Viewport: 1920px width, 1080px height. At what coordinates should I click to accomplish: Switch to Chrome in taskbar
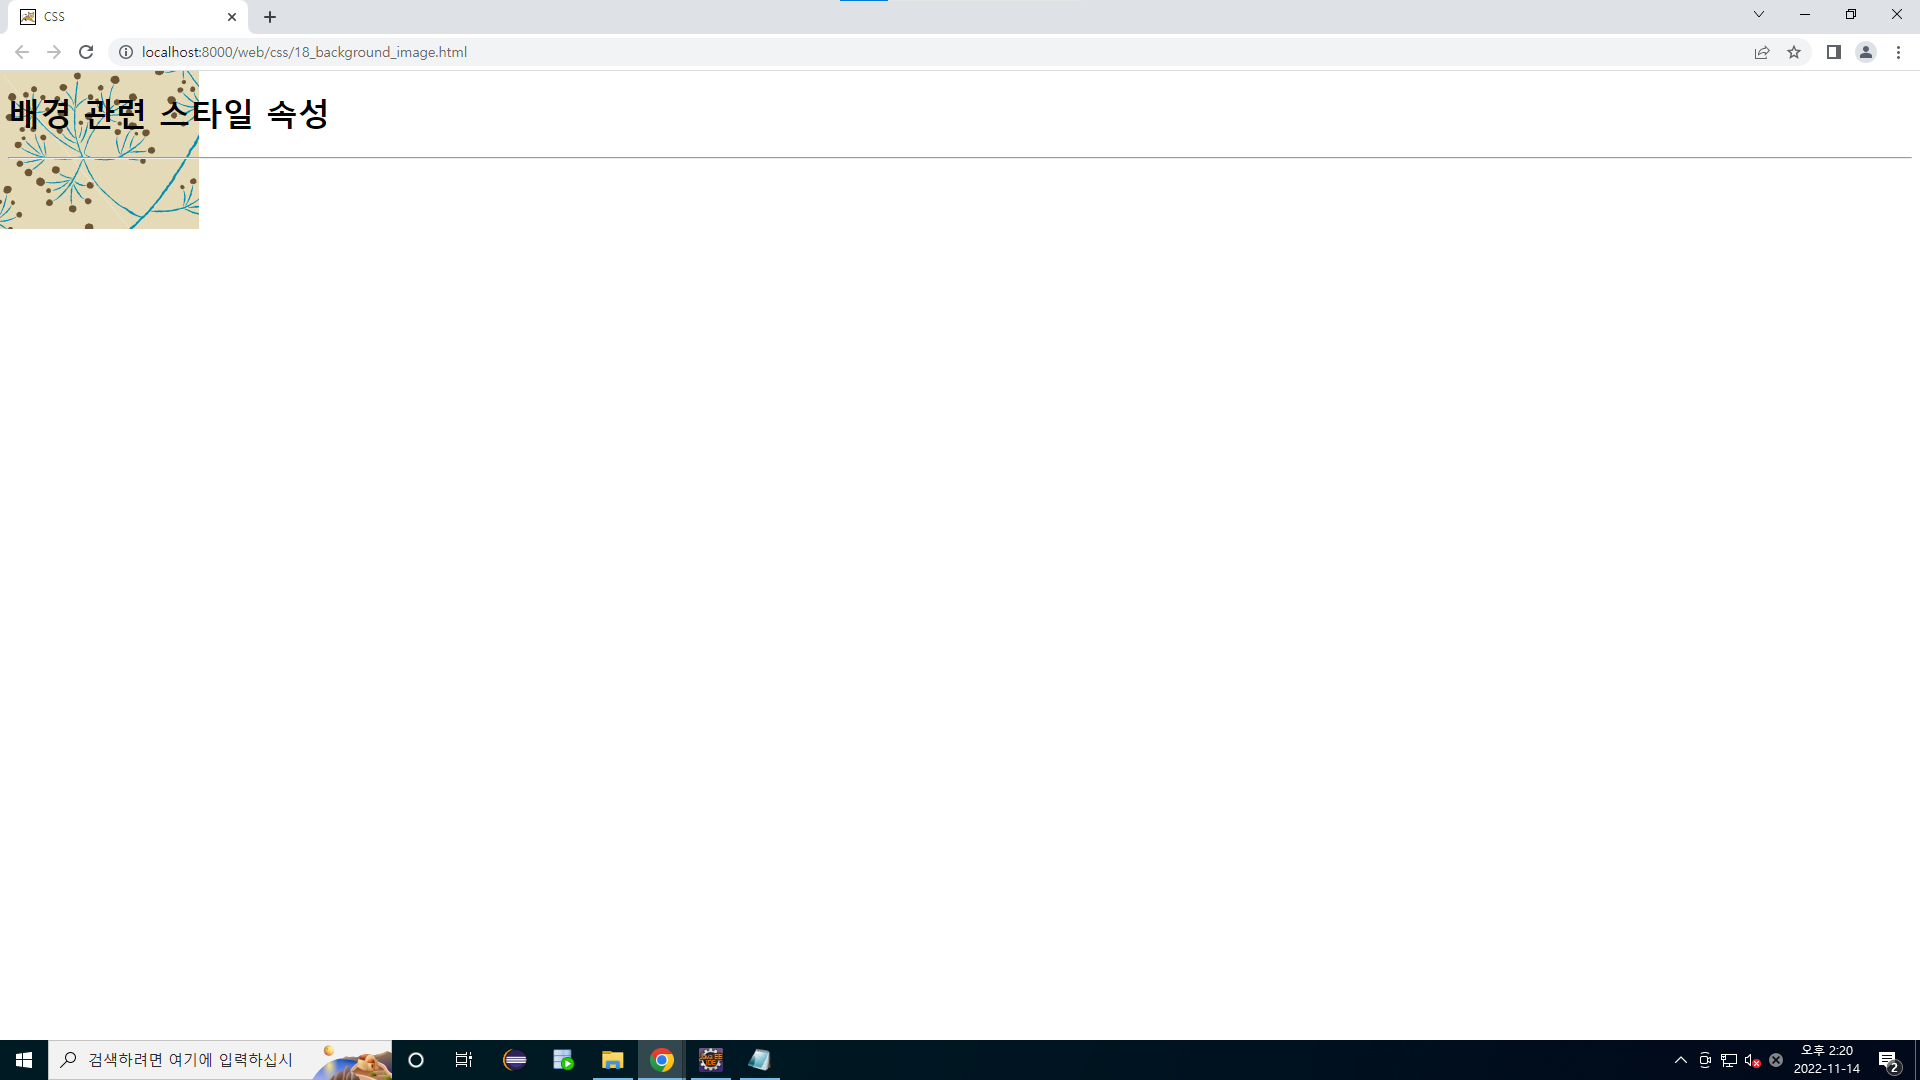pyautogui.click(x=662, y=1060)
